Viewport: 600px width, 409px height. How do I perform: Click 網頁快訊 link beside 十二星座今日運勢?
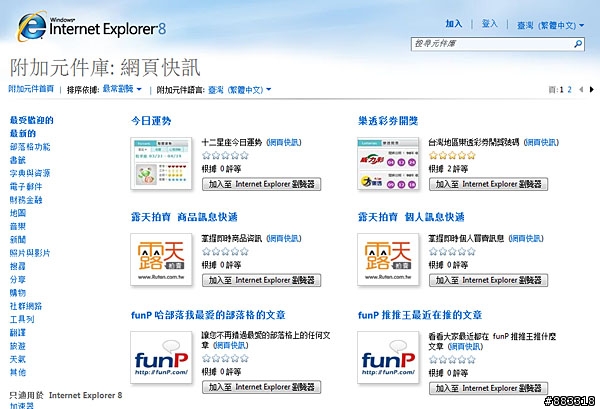pyautogui.click(x=284, y=142)
